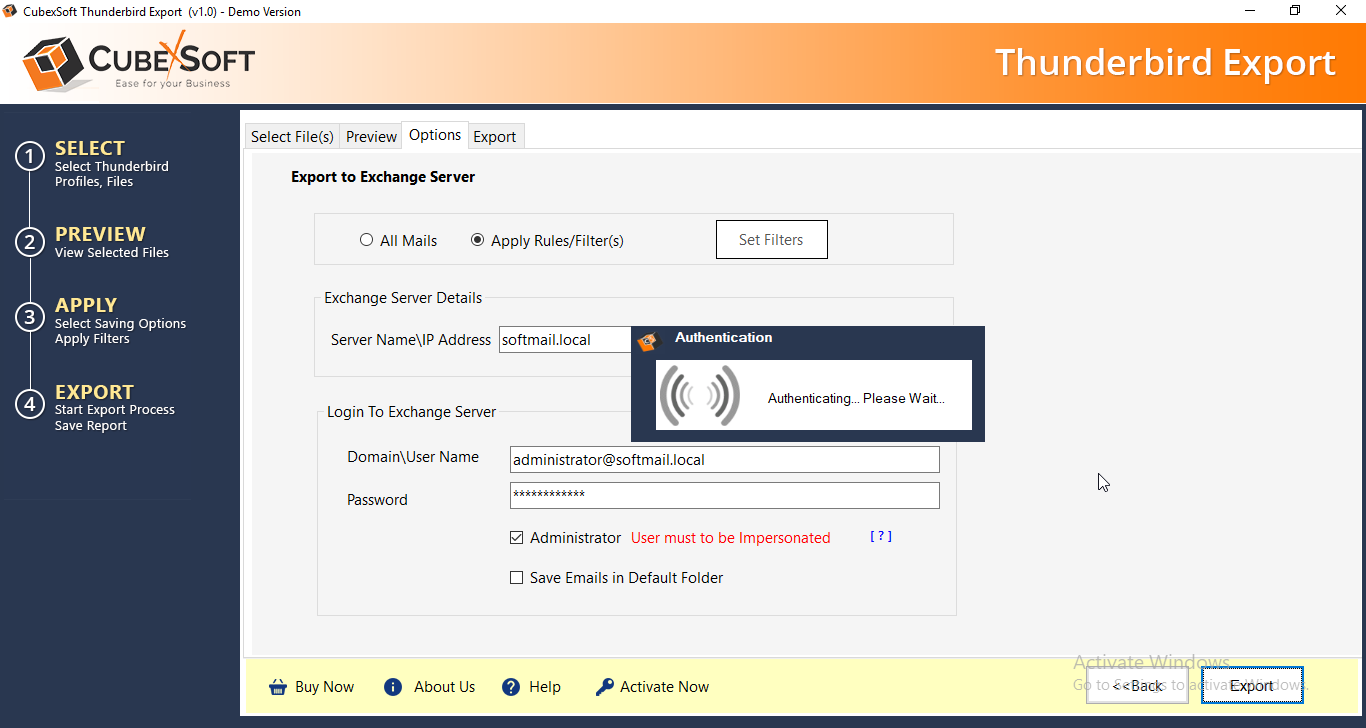This screenshot has width=1366, height=728.
Task: Open the Preview tab
Action: pos(371,137)
